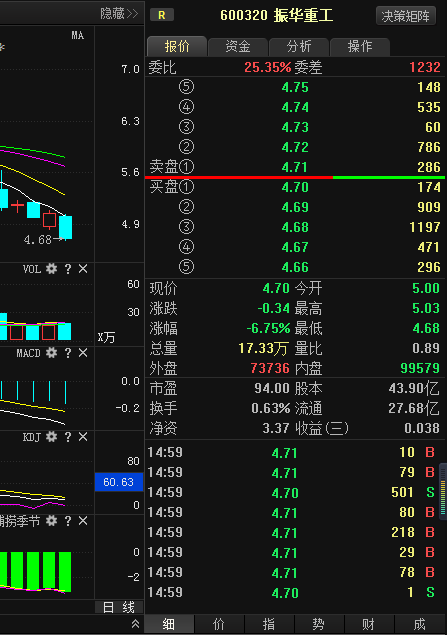447x635 pixels.
Task: Click 委比 value 25.35%
Action: pyautogui.click(x=268, y=67)
